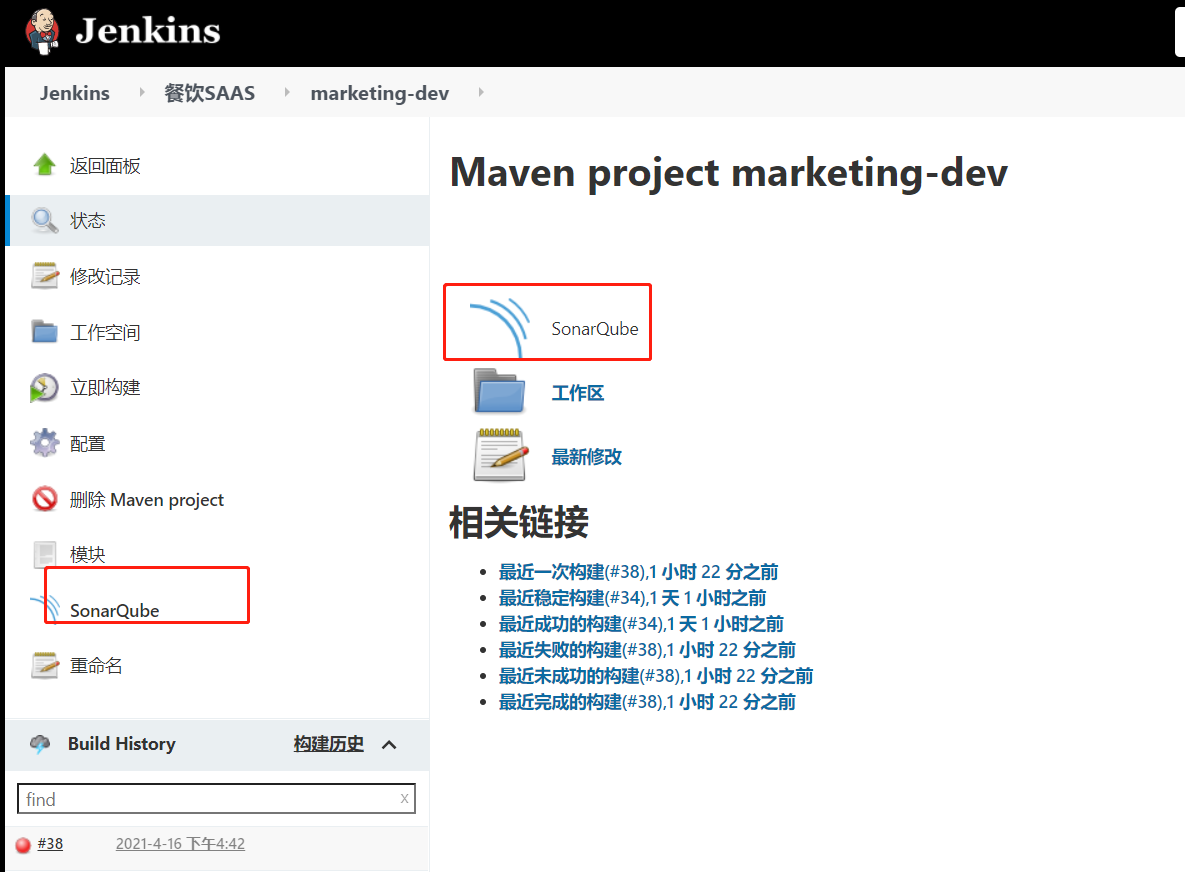Viewport: 1185px width, 872px height.
Task: Click the 重命名 notepad icon
Action: 45,665
